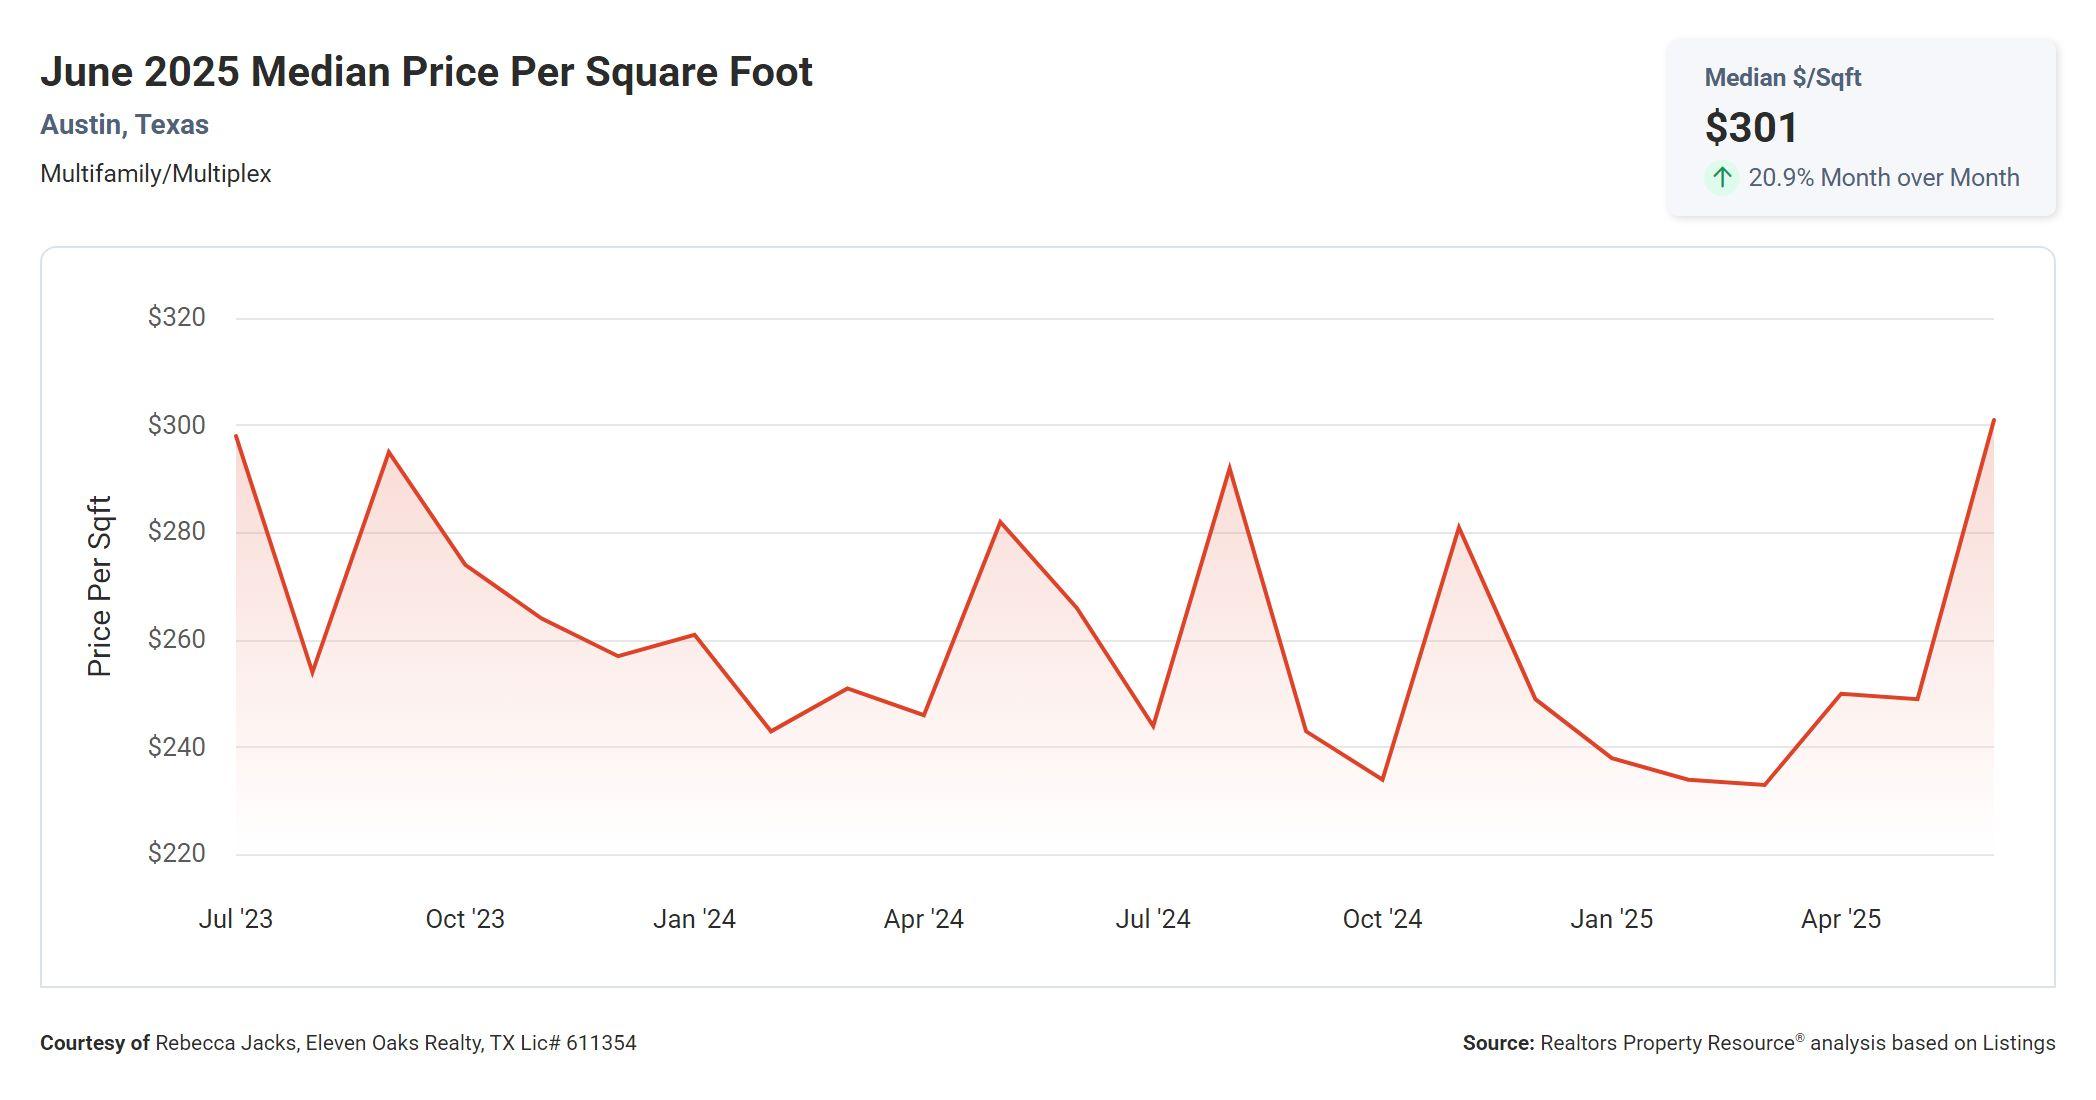Click the Jan '25 x-axis label
The height and width of the screenshot is (1100, 2096).
(x=1611, y=919)
